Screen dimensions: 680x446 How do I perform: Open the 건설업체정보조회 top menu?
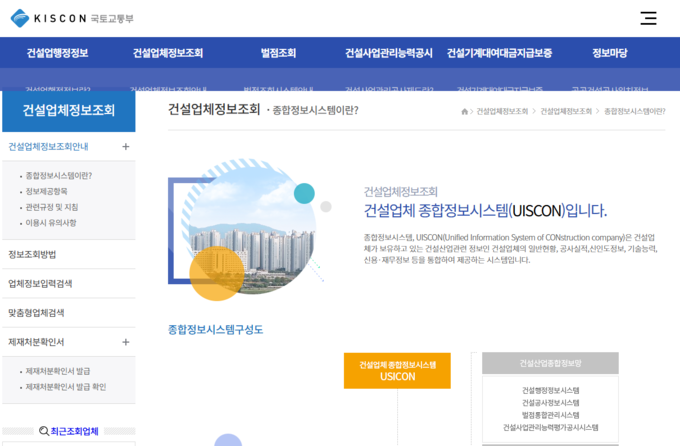(x=167, y=53)
